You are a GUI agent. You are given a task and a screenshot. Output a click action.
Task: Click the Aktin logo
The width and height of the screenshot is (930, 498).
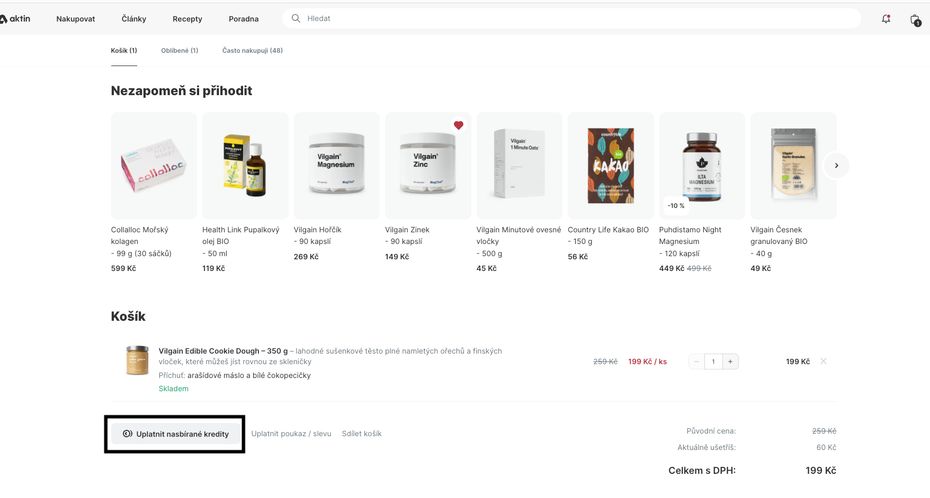[15, 19]
